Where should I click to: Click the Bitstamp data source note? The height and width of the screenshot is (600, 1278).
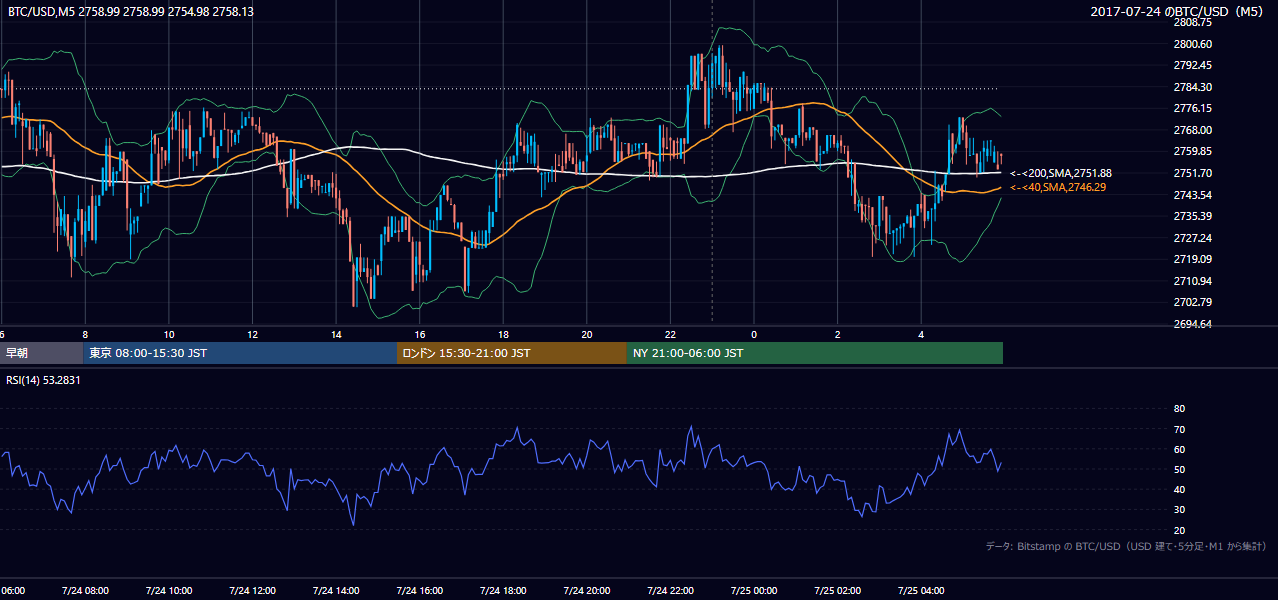tap(1126, 546)
